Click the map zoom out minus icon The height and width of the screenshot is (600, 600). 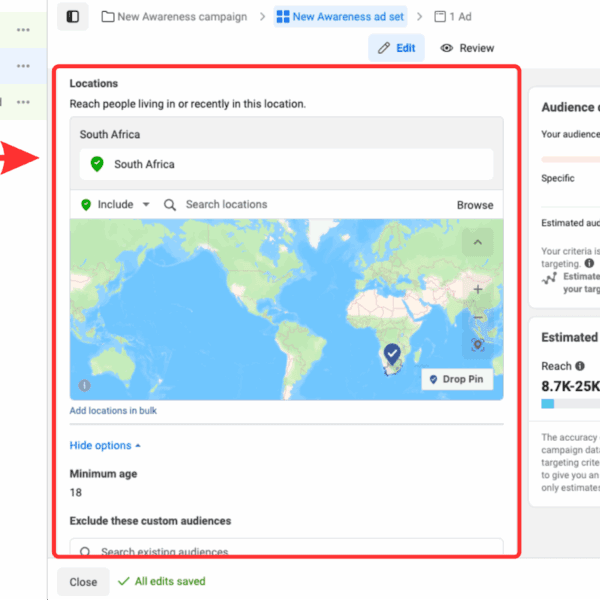[478, 317]
